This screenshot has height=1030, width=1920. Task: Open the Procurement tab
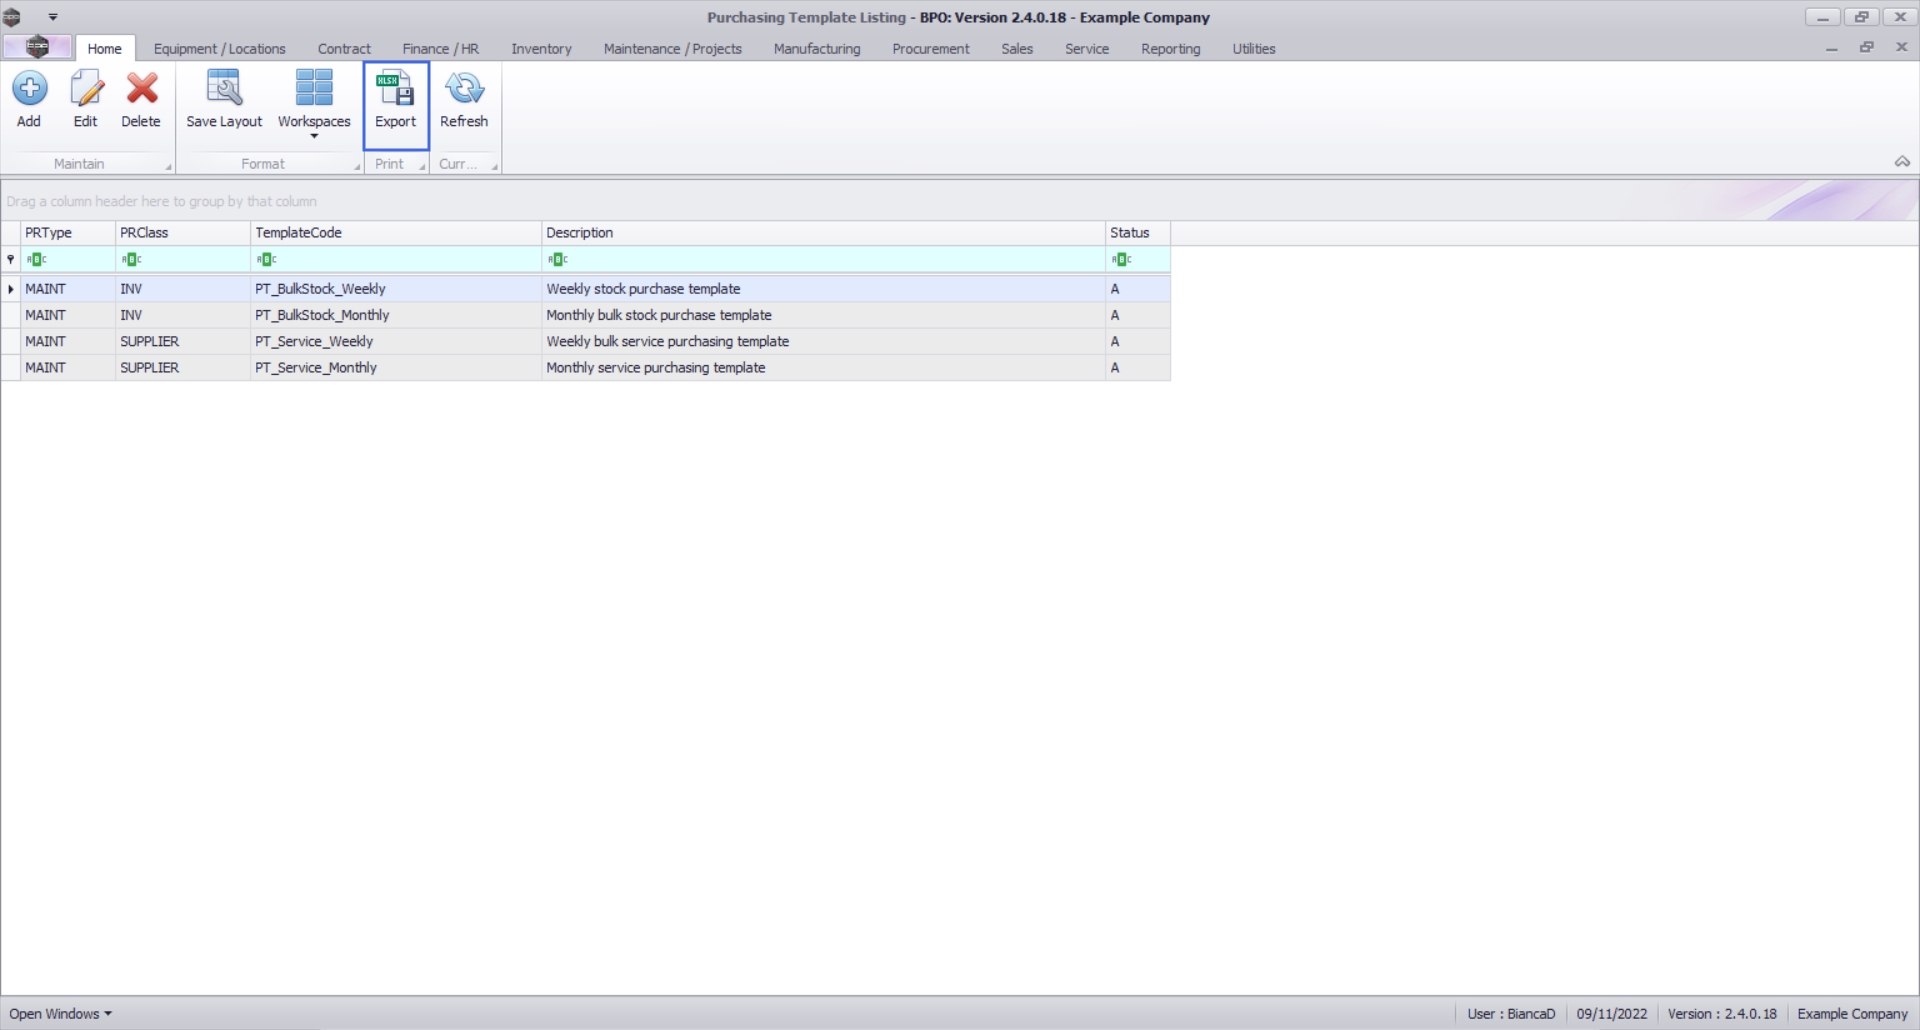click(930, 48)
